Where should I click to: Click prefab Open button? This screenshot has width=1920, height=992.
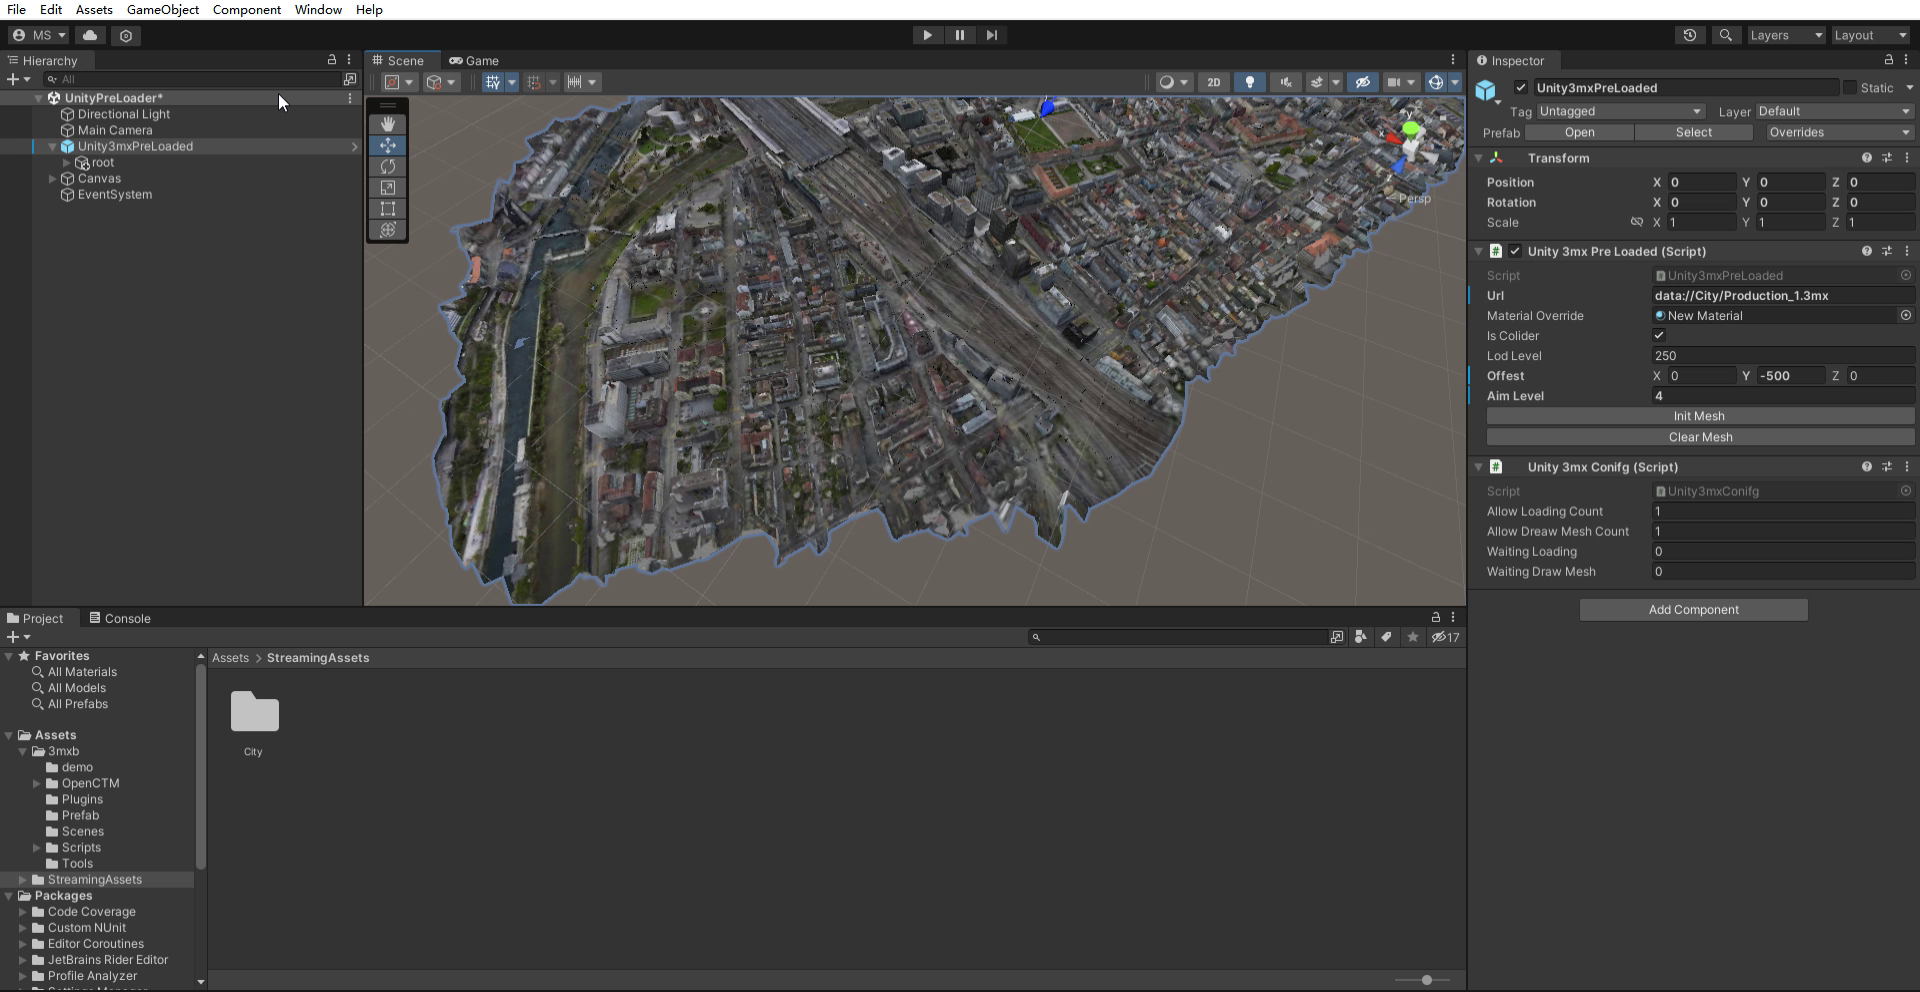(x=1579, y=132)
